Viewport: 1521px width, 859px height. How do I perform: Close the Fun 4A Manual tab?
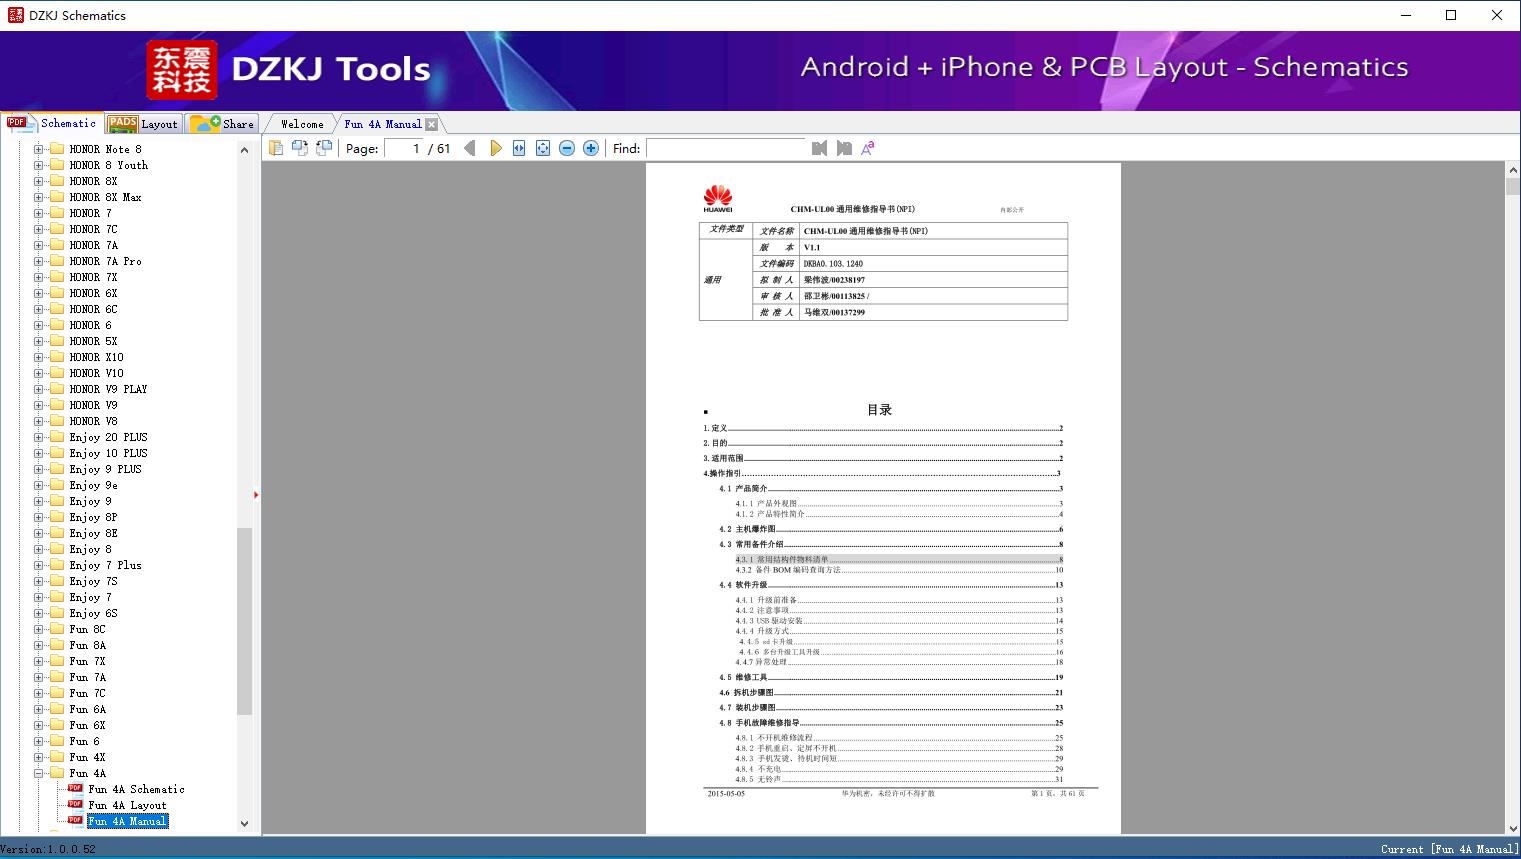431,124
